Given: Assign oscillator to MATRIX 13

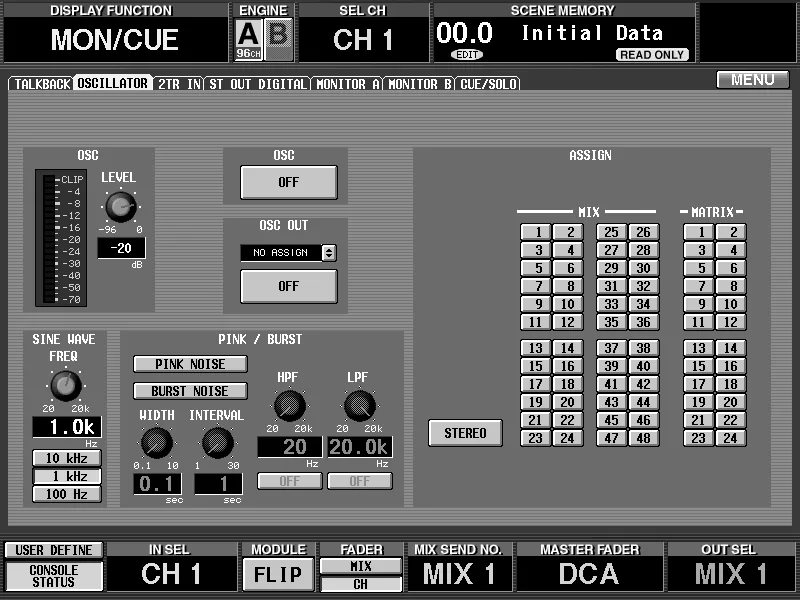Looking at the screenshot, I should (698, 348).
